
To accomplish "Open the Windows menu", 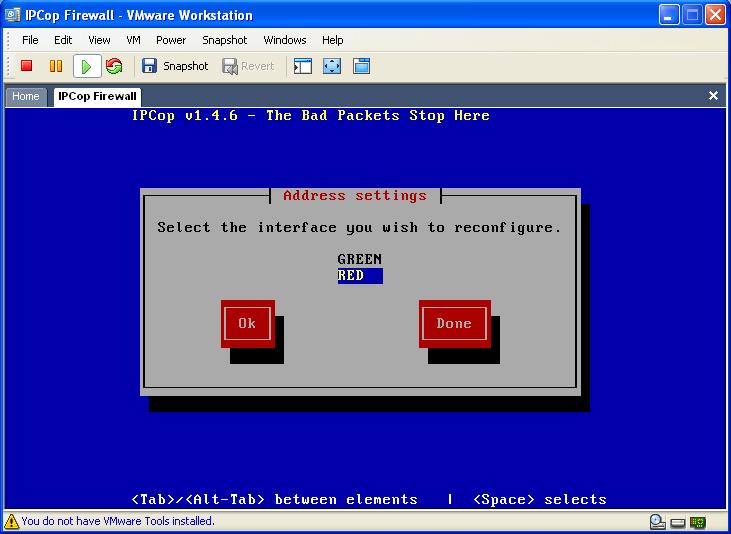I will (285, 40).
